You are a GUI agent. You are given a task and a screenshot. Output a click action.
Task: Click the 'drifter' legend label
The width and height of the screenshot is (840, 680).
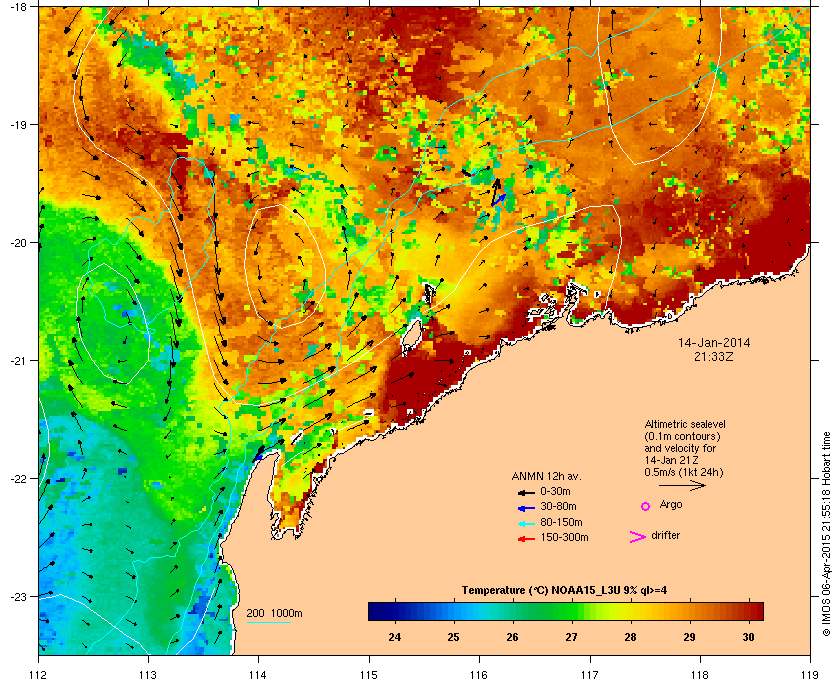pyautogui.click(x=665, y=535)
